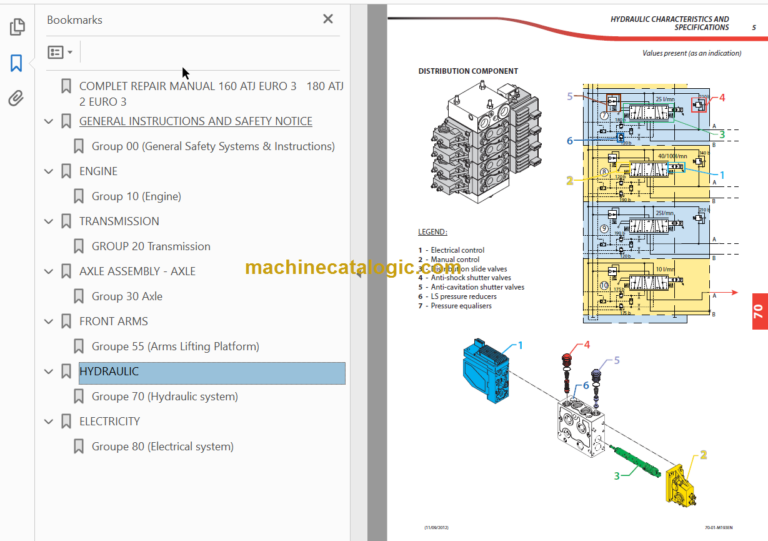768x541 pixels.
Task: Open GROUP 20 Transmission bookmark
Action: pos(150,246)
